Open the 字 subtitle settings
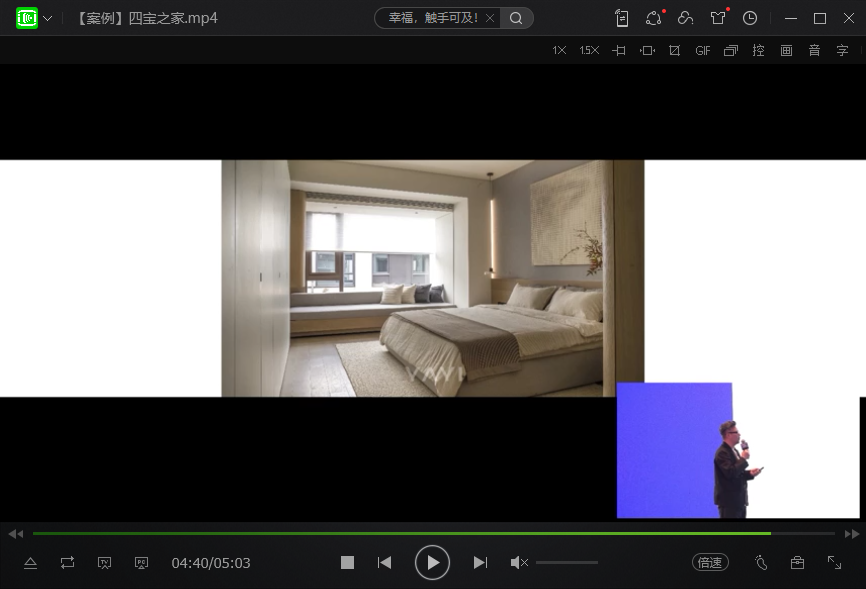Viewport: 866px width, 589px height. [842, 51]
